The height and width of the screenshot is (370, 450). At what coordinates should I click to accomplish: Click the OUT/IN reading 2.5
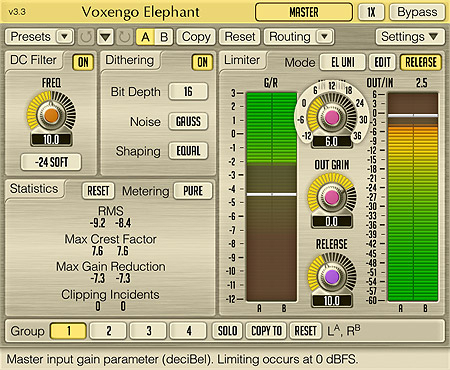(x=421, y=83)
